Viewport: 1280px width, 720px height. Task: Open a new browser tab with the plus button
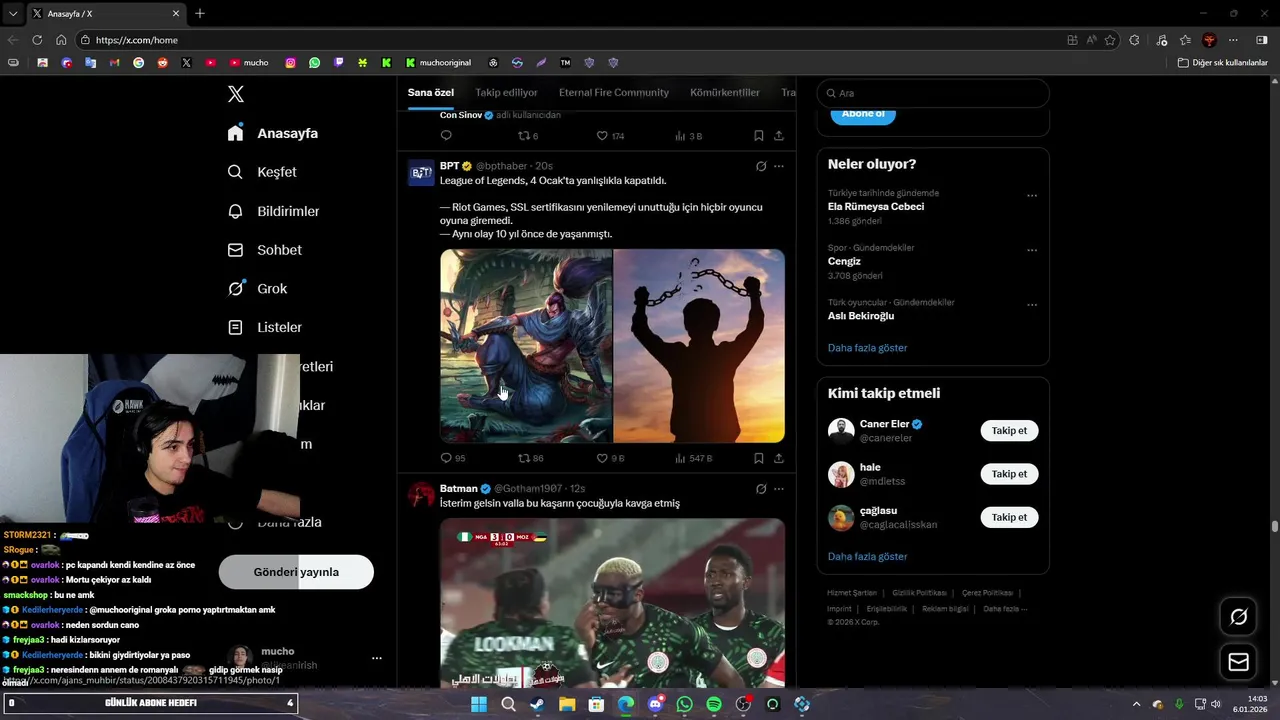pos(200,14)
